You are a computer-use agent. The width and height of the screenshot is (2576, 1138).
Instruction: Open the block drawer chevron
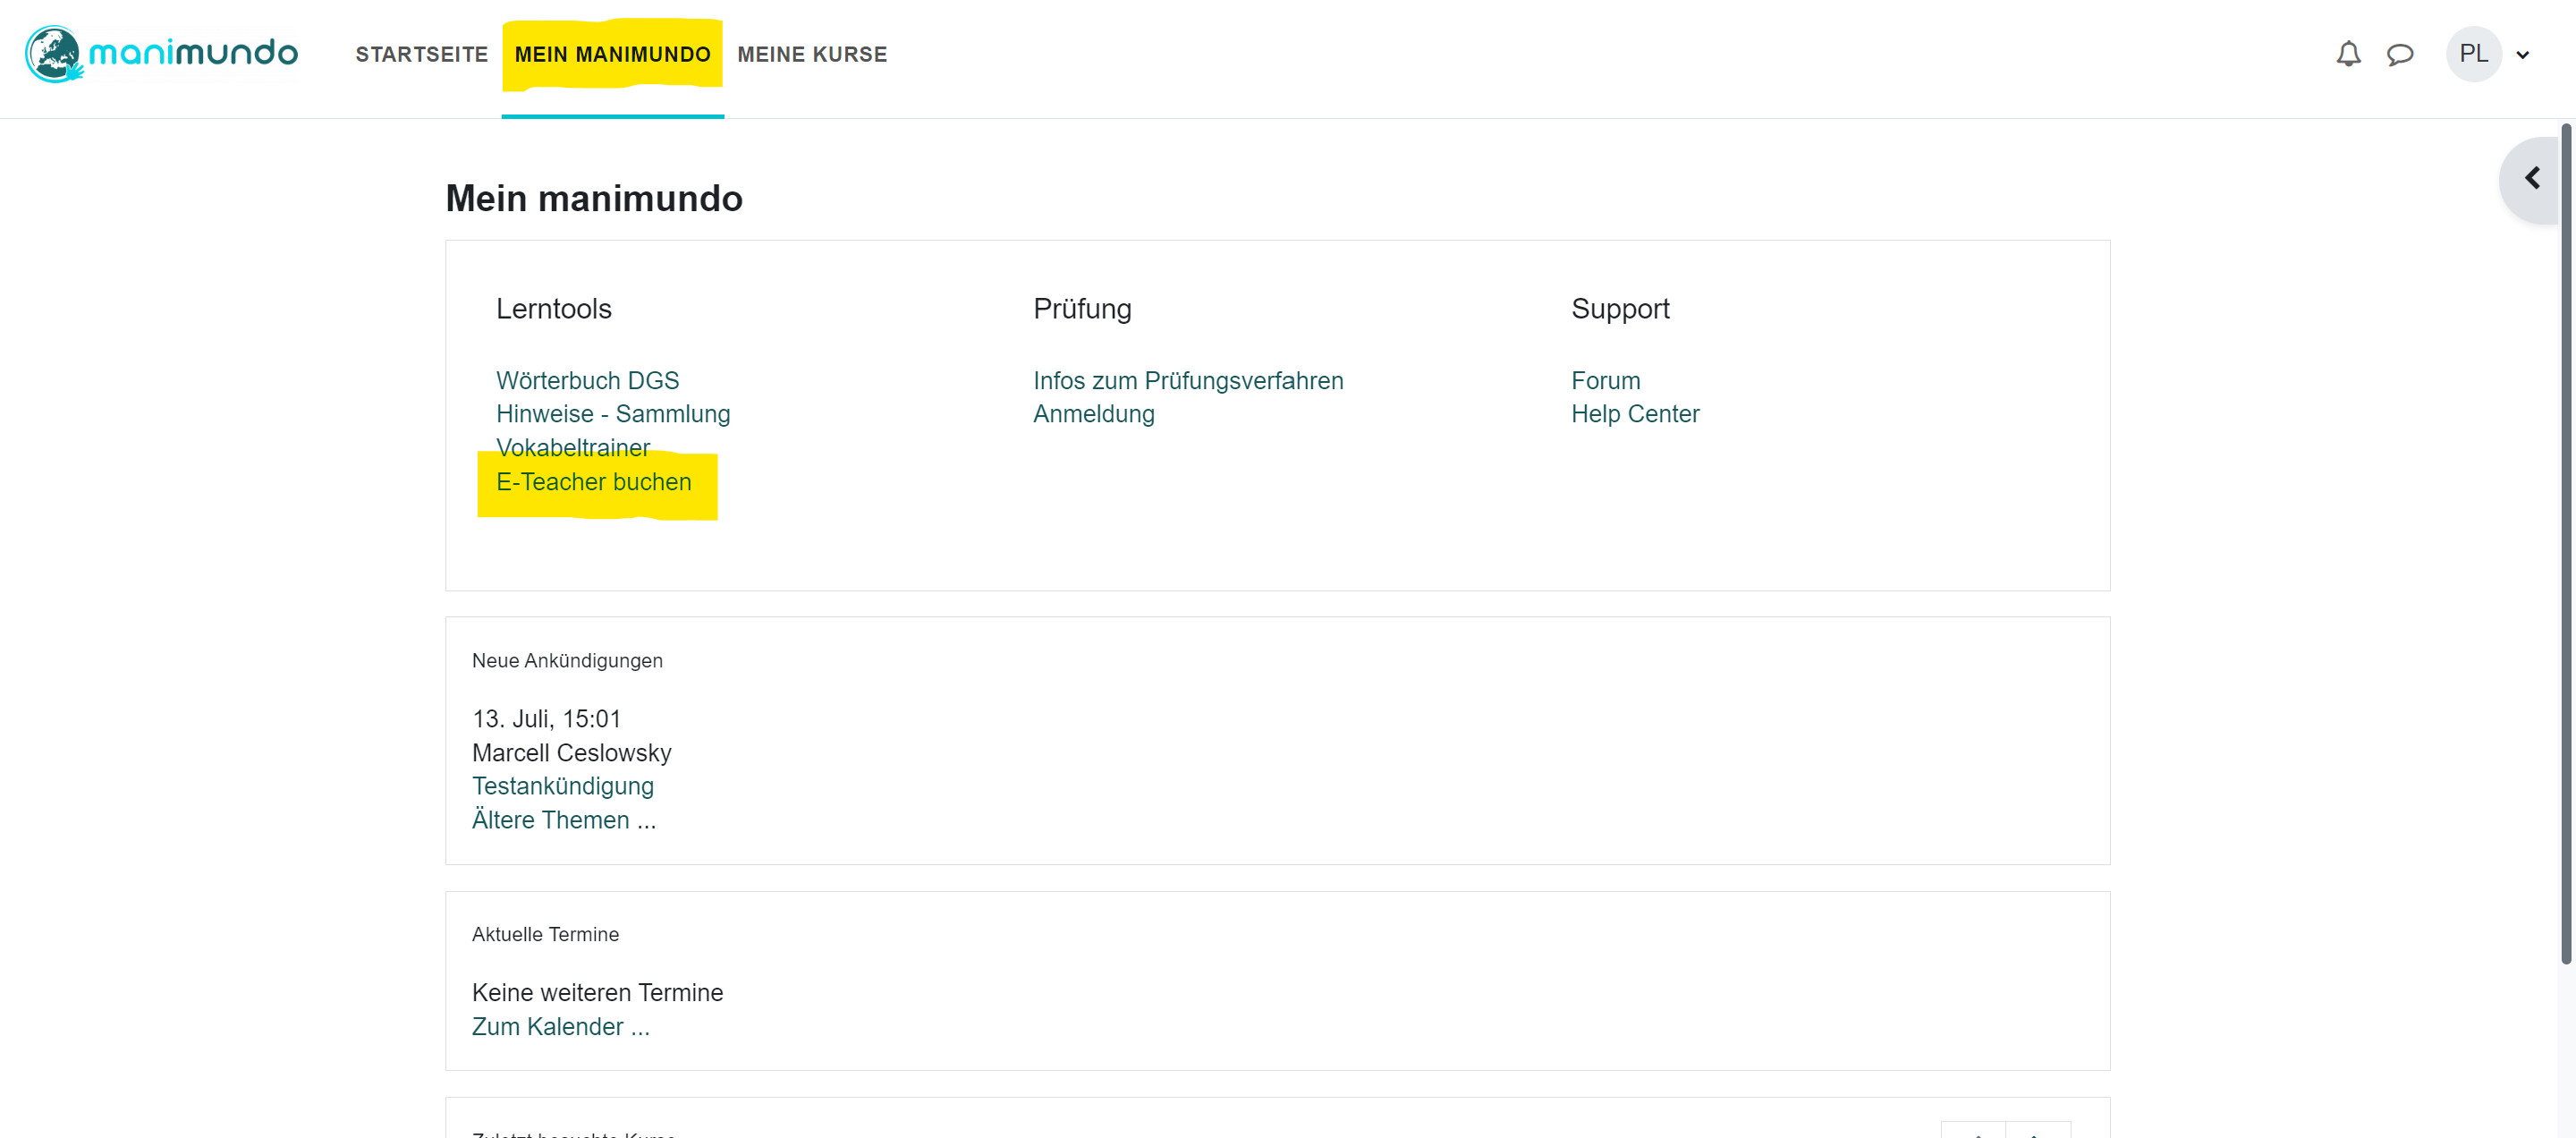coord(2531,179)
